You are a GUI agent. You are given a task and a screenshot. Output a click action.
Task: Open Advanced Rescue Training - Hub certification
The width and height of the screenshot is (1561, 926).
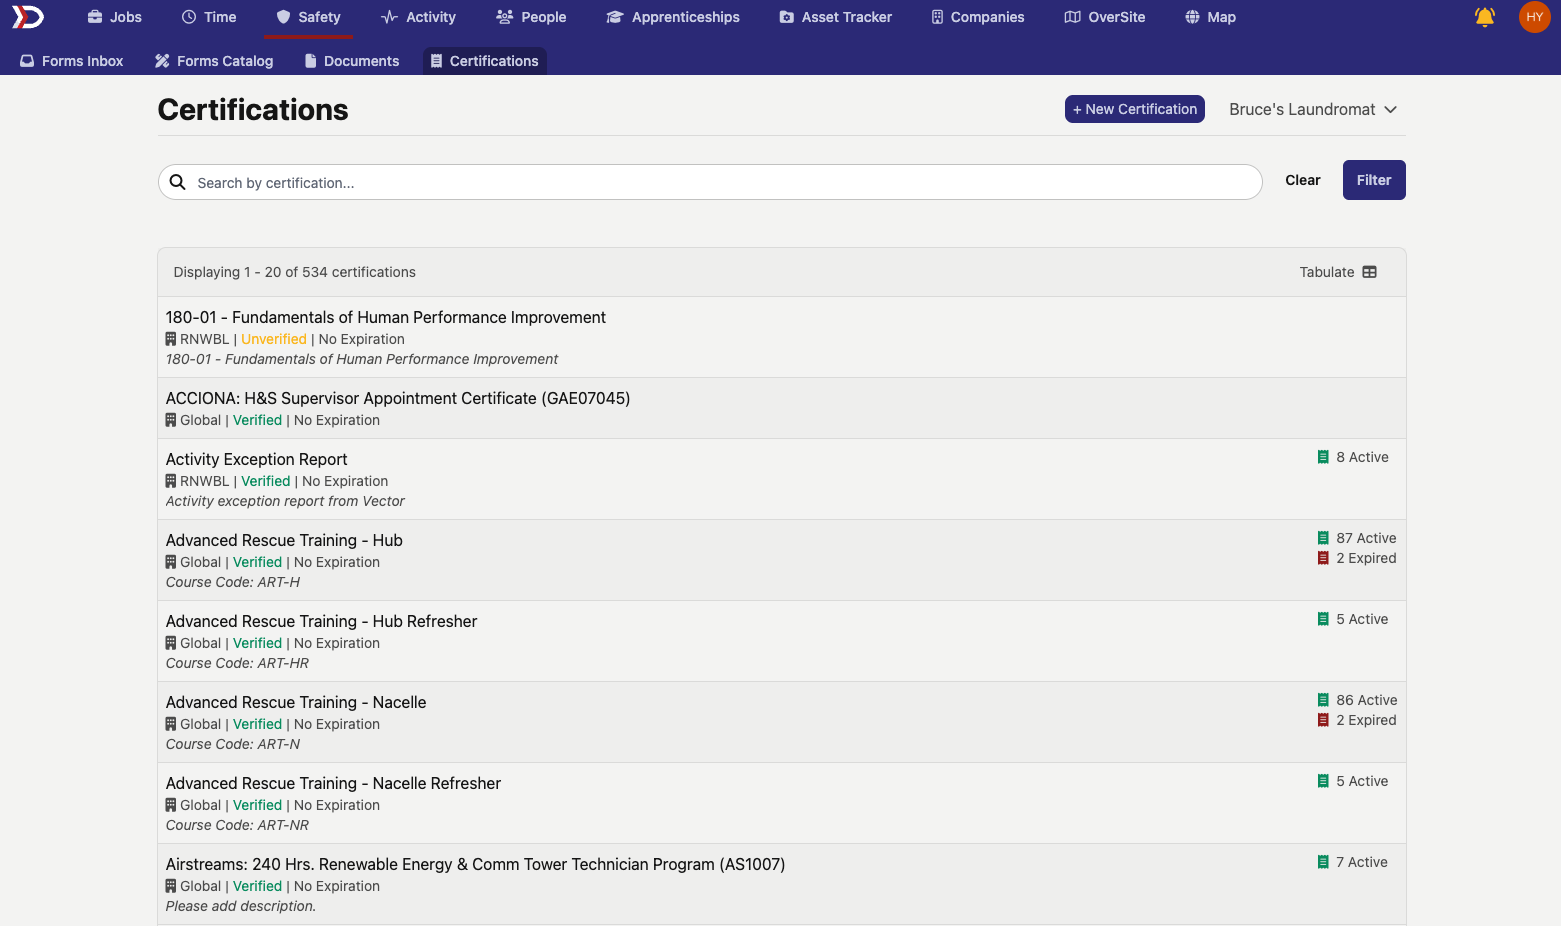284,540
